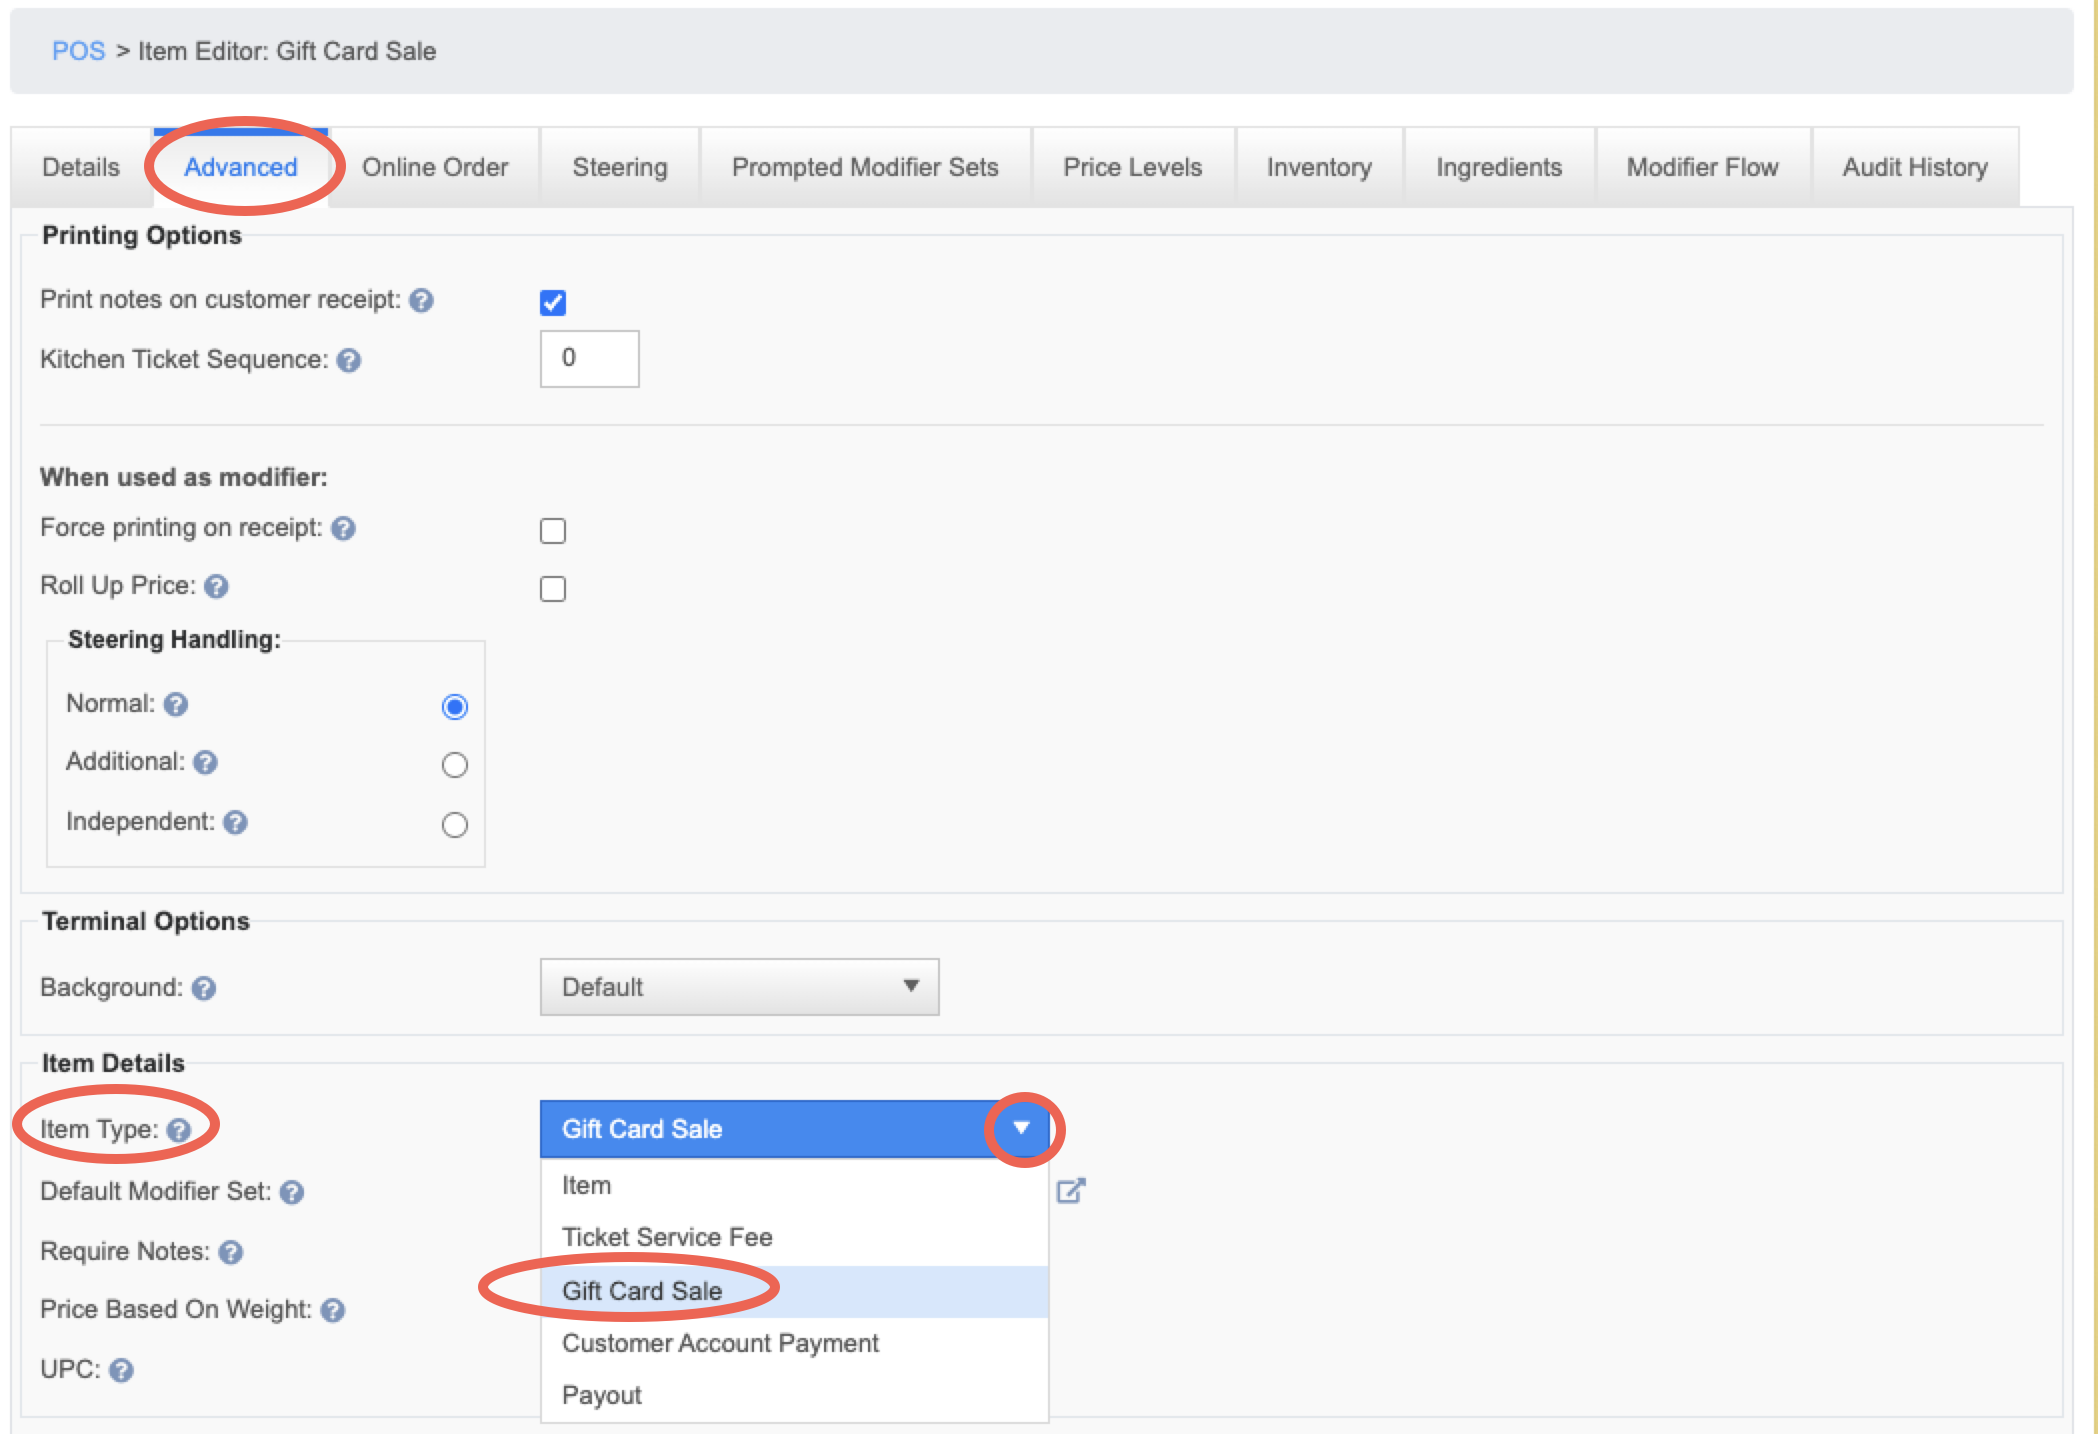2098x1434 pixels.
Task: Open help for Price Based On Weight
Action: click(x=333, y=1310)
